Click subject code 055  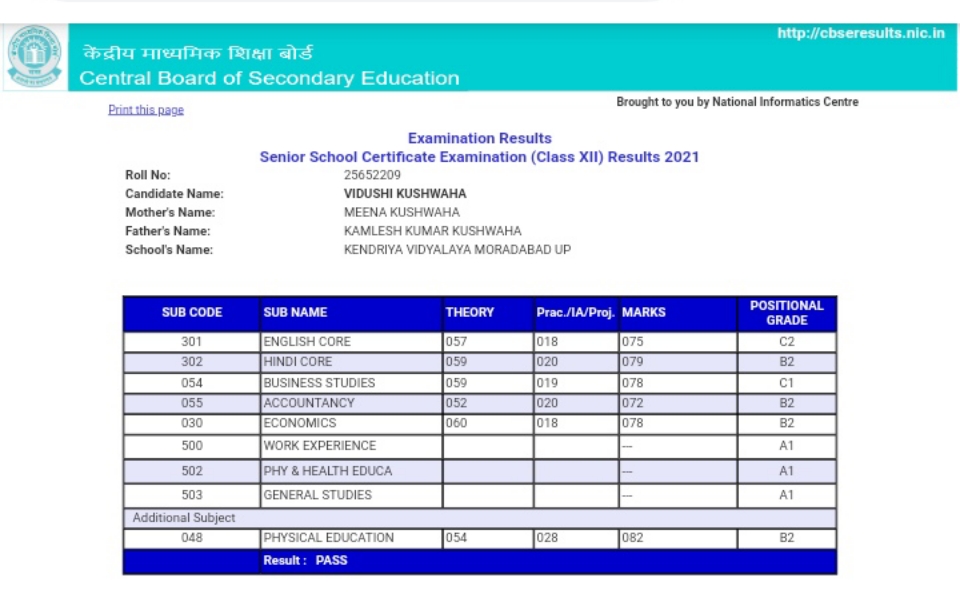[x=192, y=403]
